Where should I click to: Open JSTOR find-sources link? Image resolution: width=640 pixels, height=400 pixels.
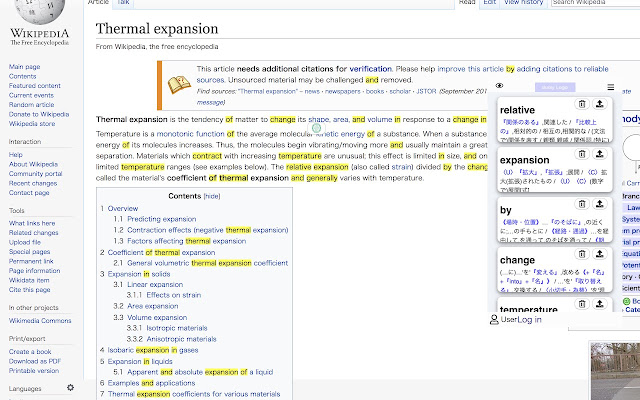click(x=426, y=91)
